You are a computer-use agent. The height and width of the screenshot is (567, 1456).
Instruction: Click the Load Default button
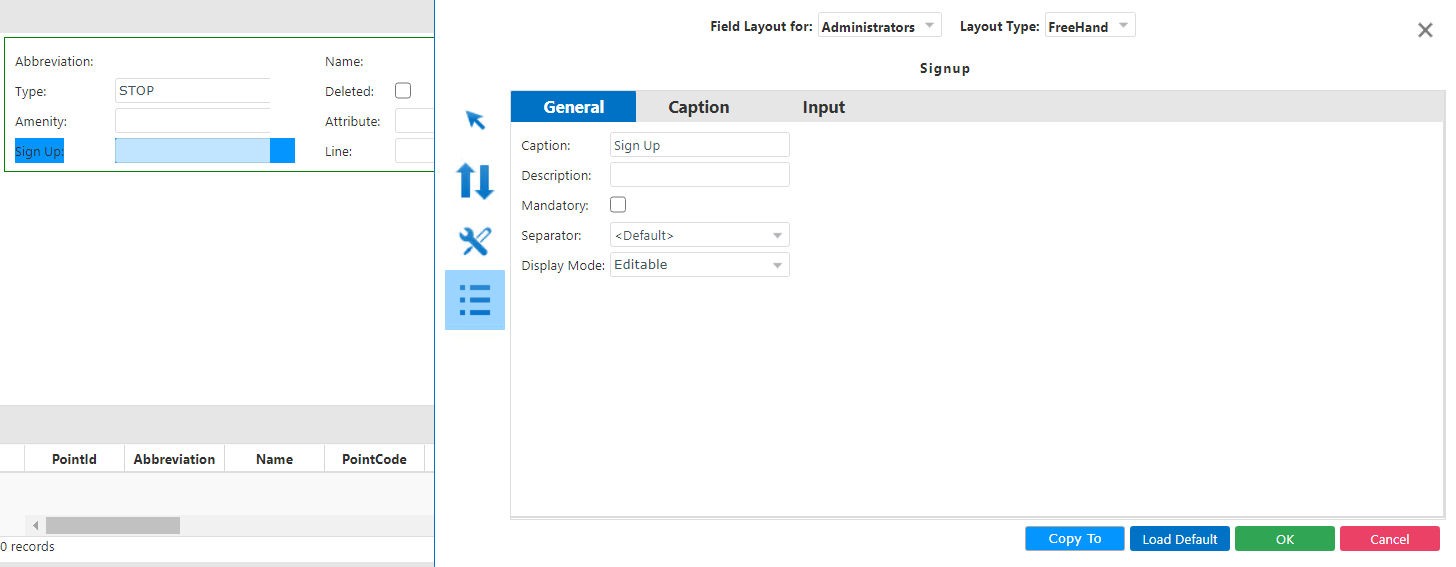point(1180,539)
